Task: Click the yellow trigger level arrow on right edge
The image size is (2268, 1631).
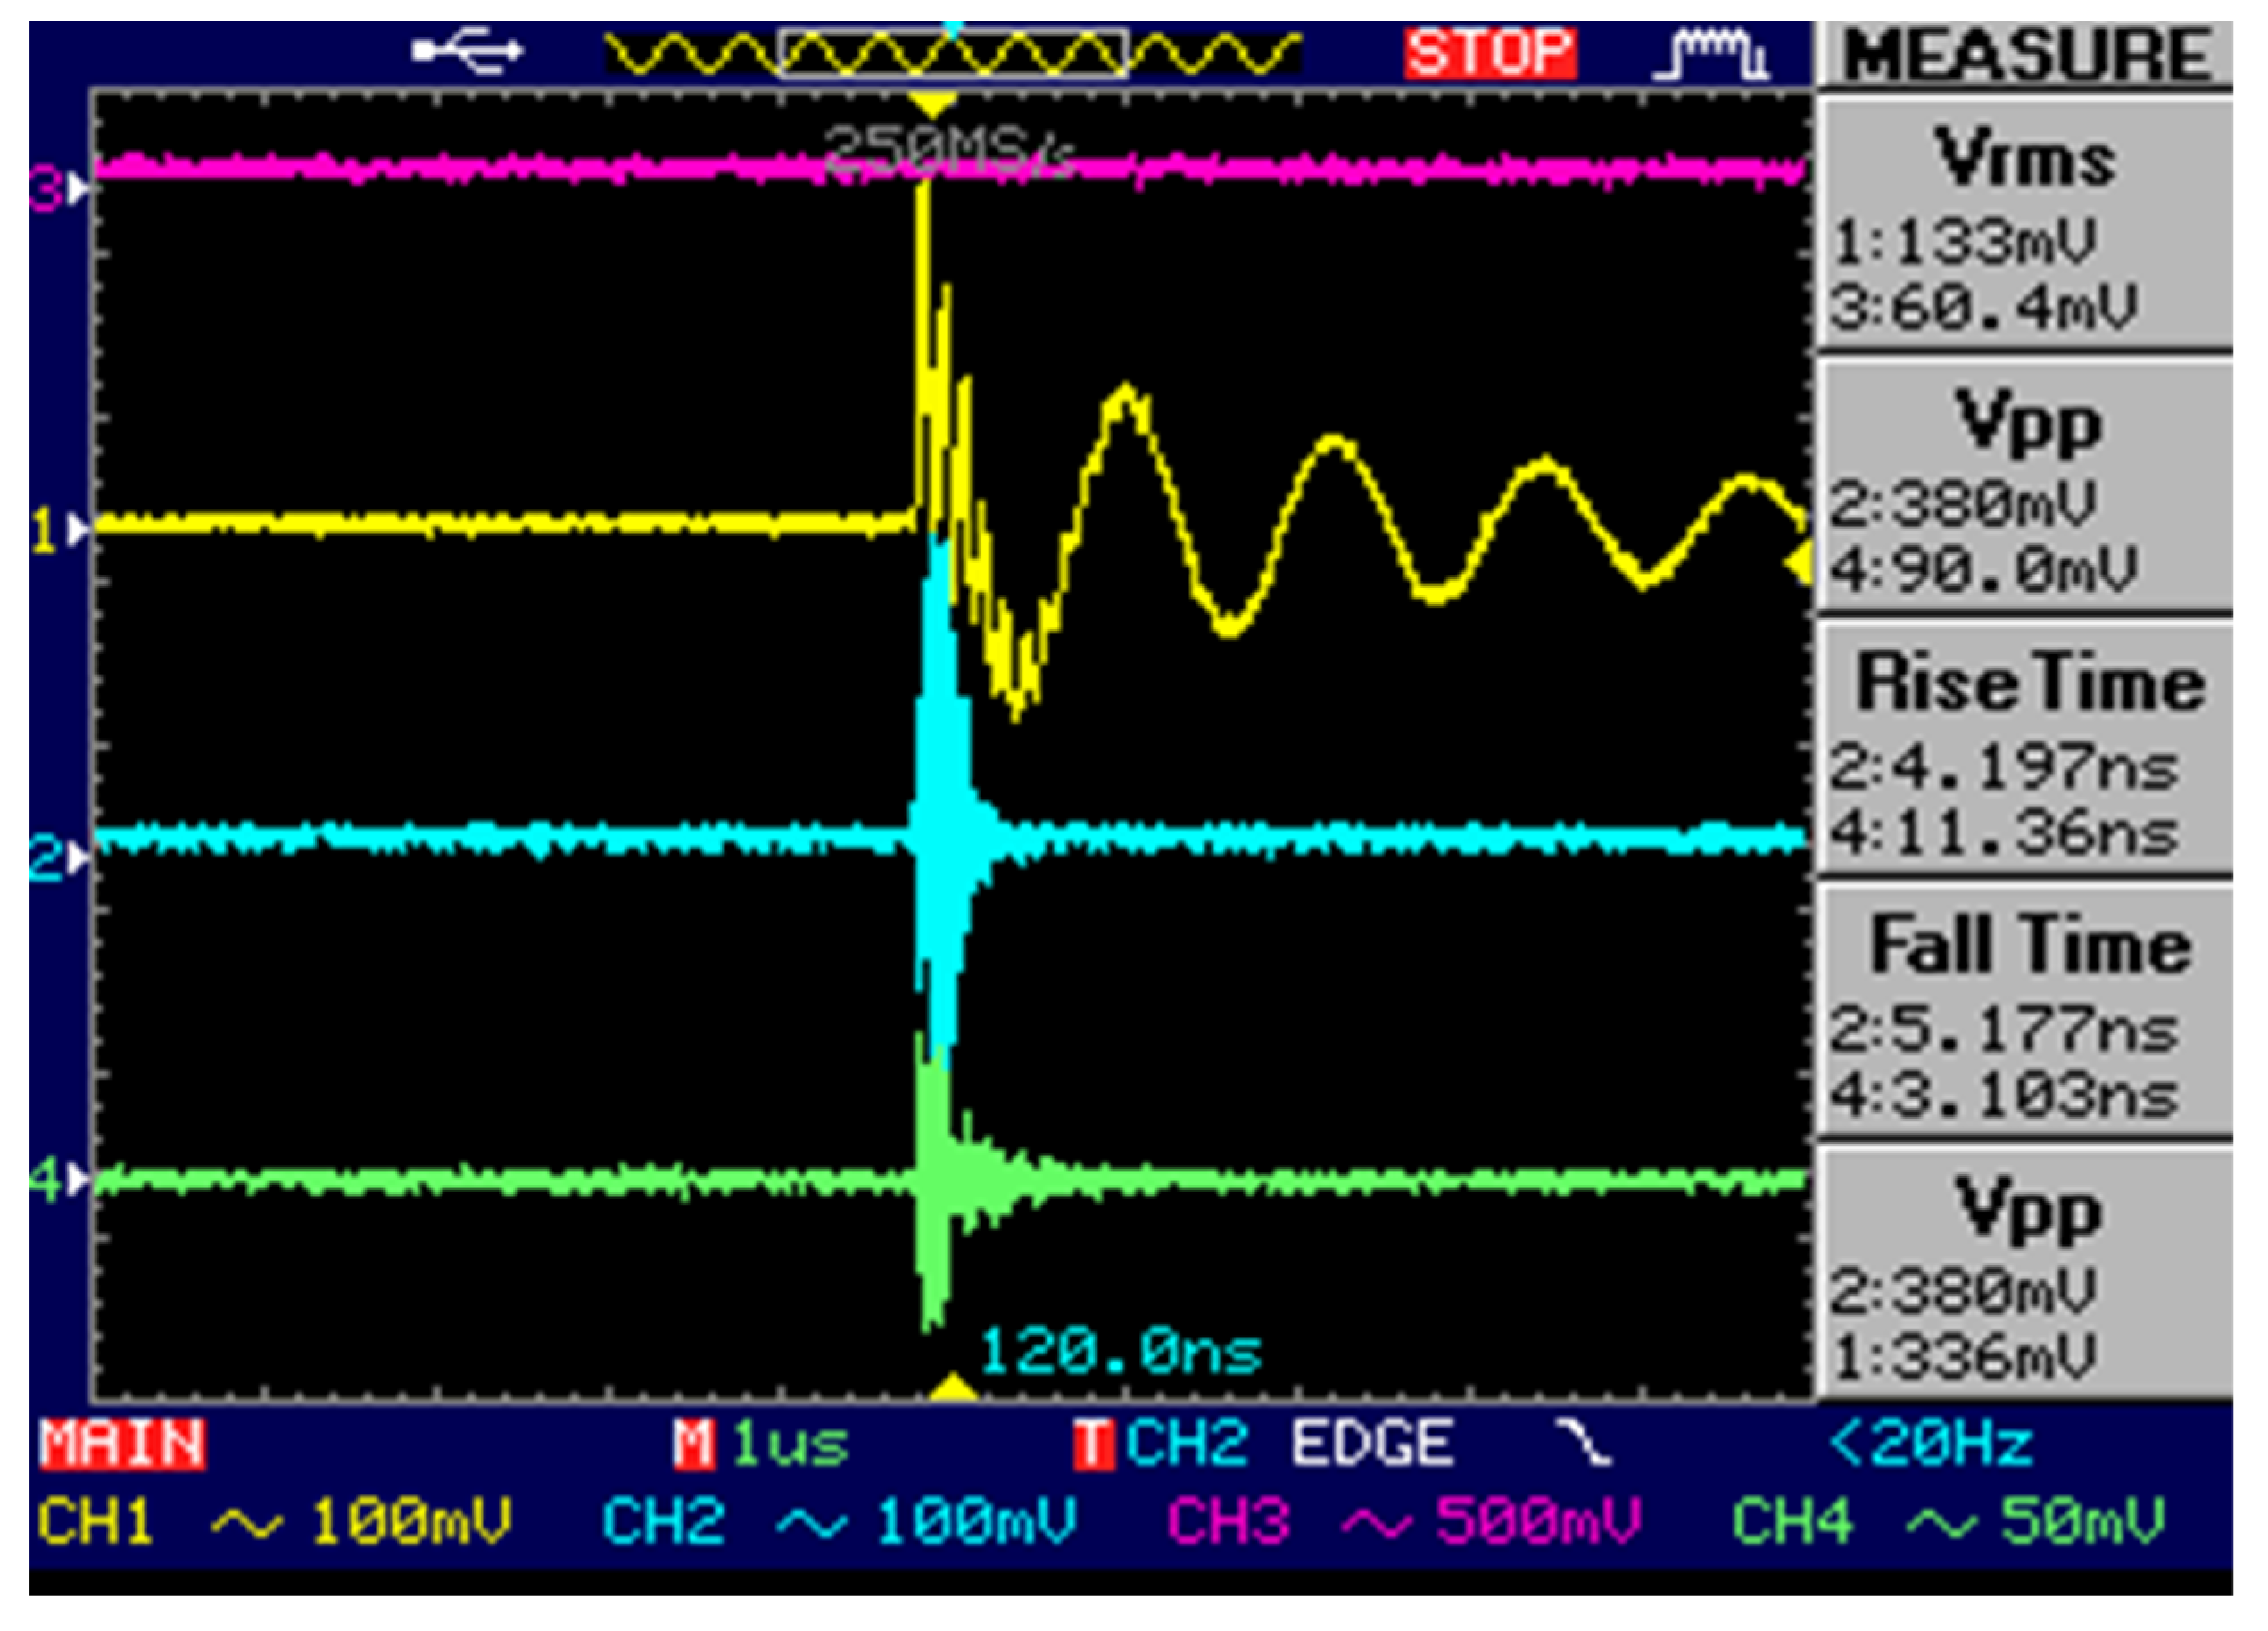Action: pos(1799,563)
